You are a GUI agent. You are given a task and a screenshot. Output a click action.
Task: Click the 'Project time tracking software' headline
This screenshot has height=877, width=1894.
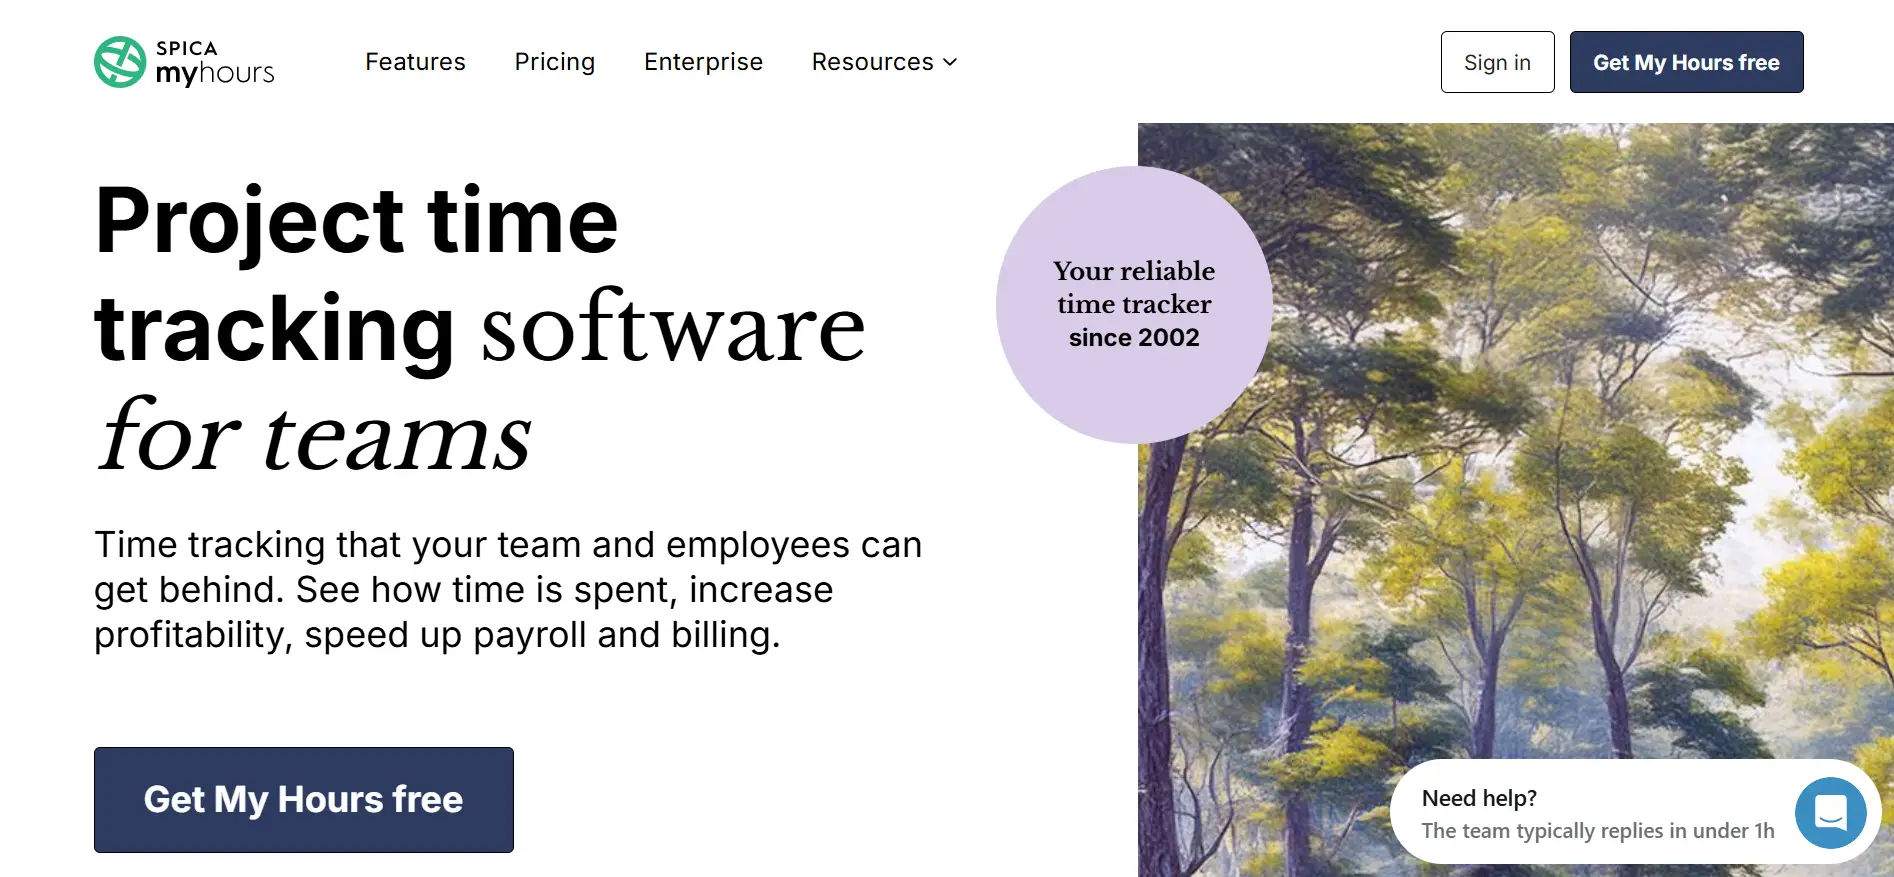tap(480, 327)
